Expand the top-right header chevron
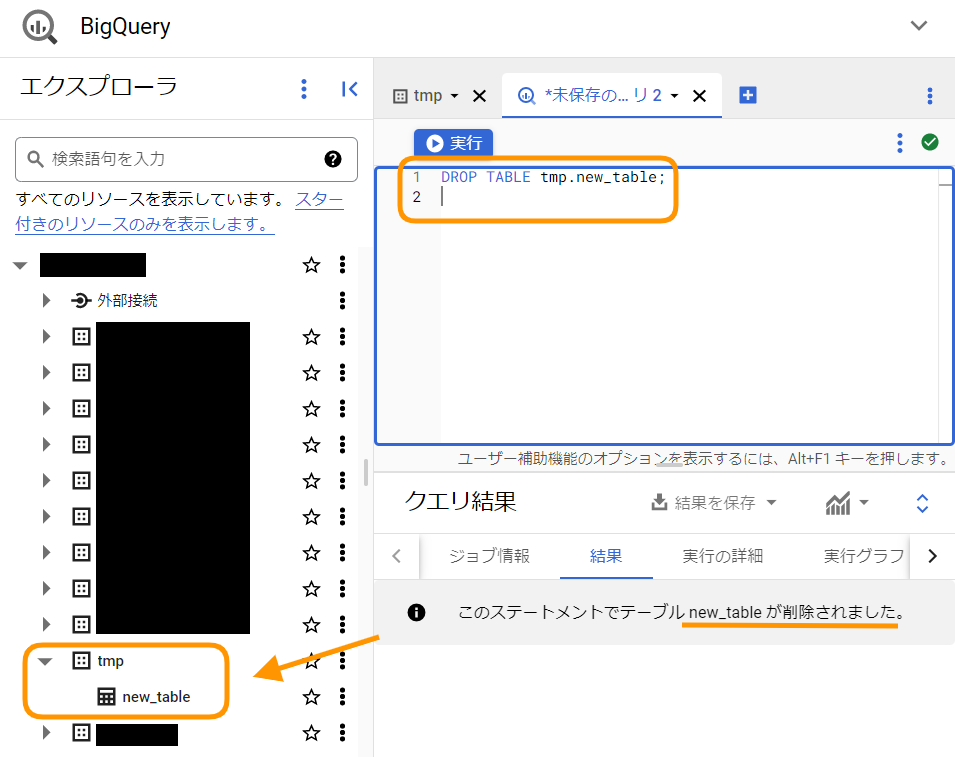 coord(918,26)
